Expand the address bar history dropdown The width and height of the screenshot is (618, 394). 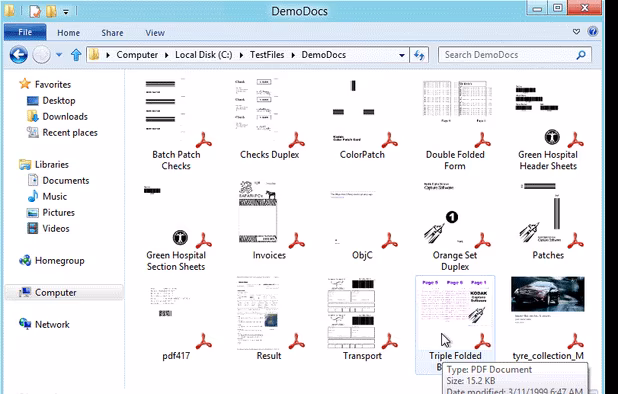pyautogui.click(x=402, y=55)
